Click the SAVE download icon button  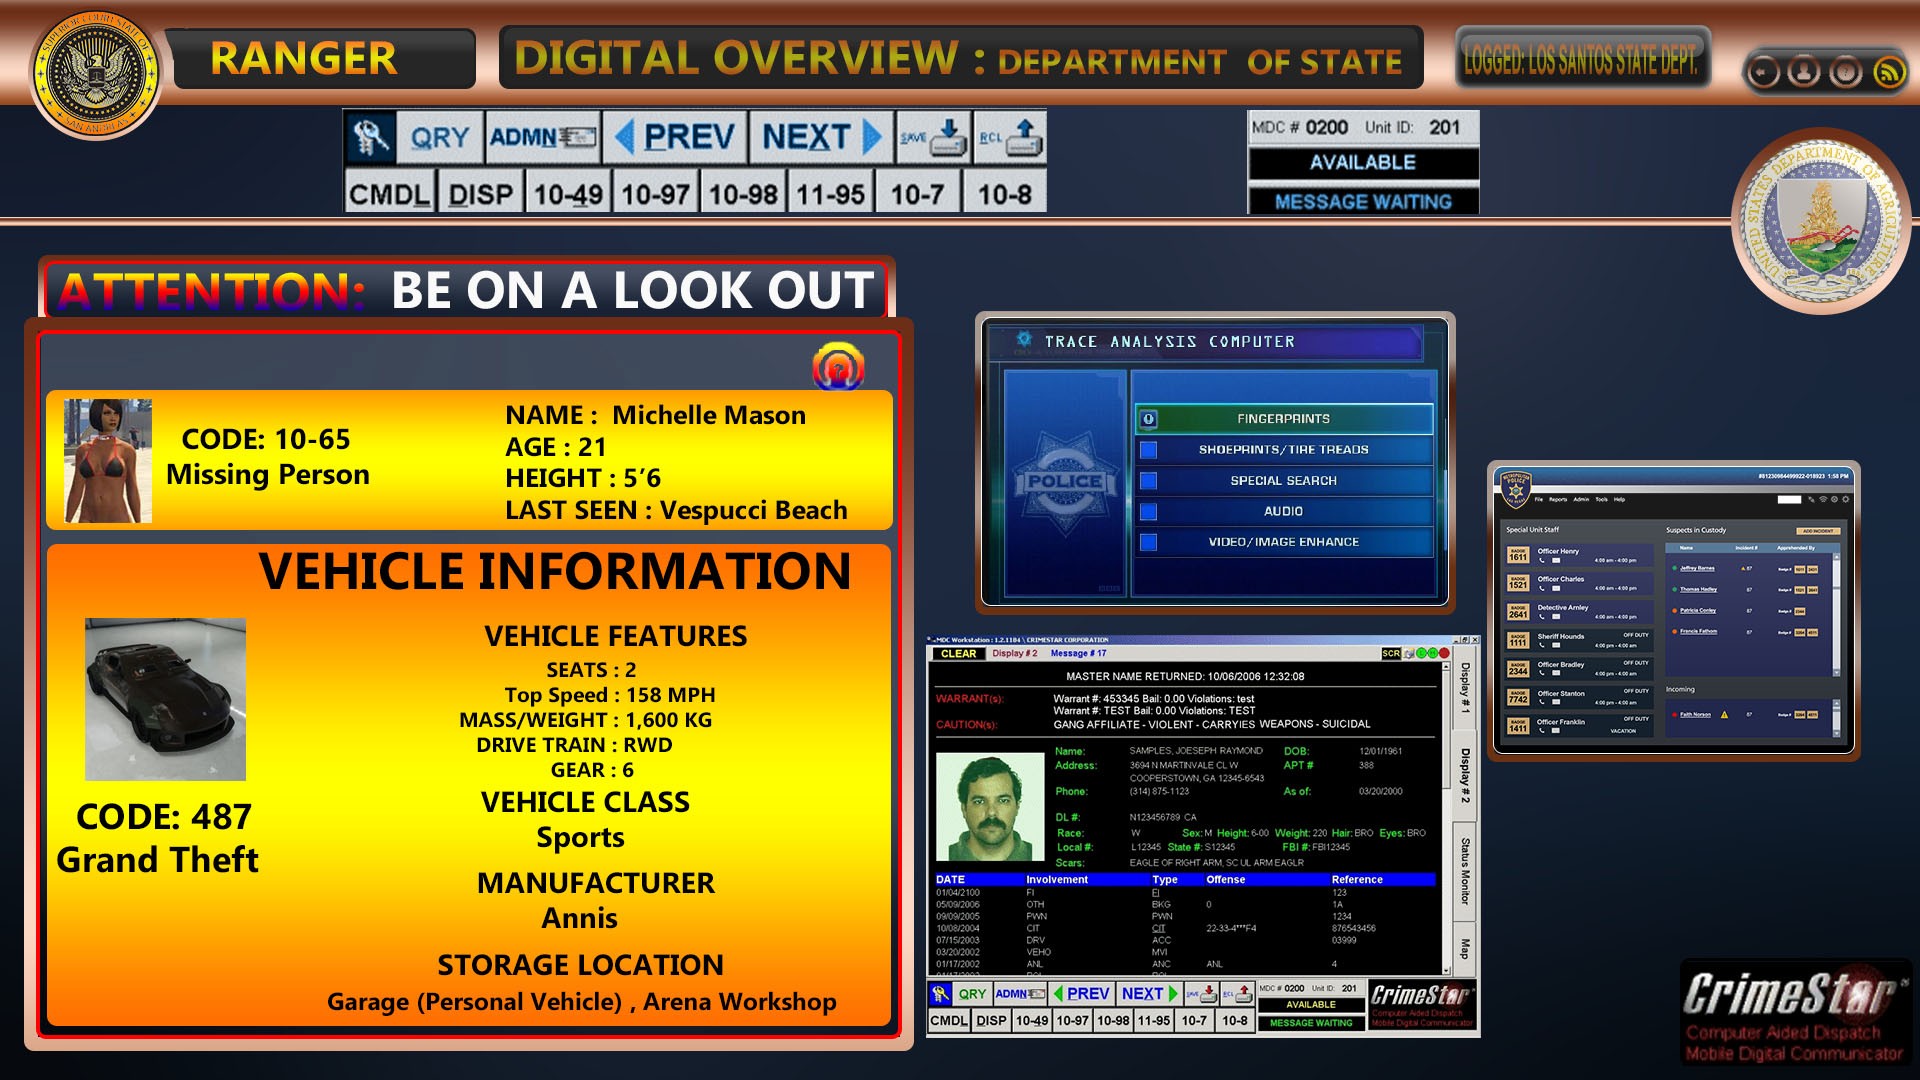point(933,137)
